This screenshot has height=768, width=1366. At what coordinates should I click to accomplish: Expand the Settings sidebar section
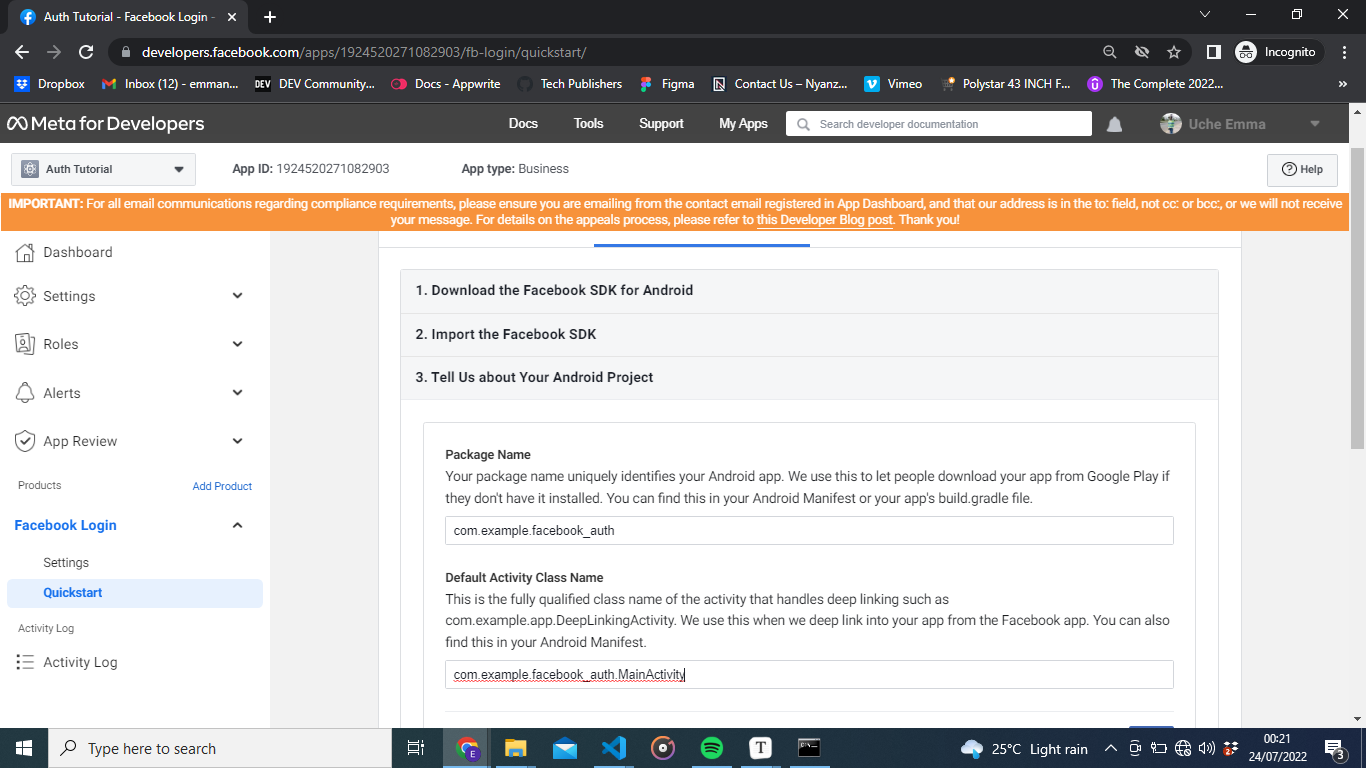coord(130,296)
